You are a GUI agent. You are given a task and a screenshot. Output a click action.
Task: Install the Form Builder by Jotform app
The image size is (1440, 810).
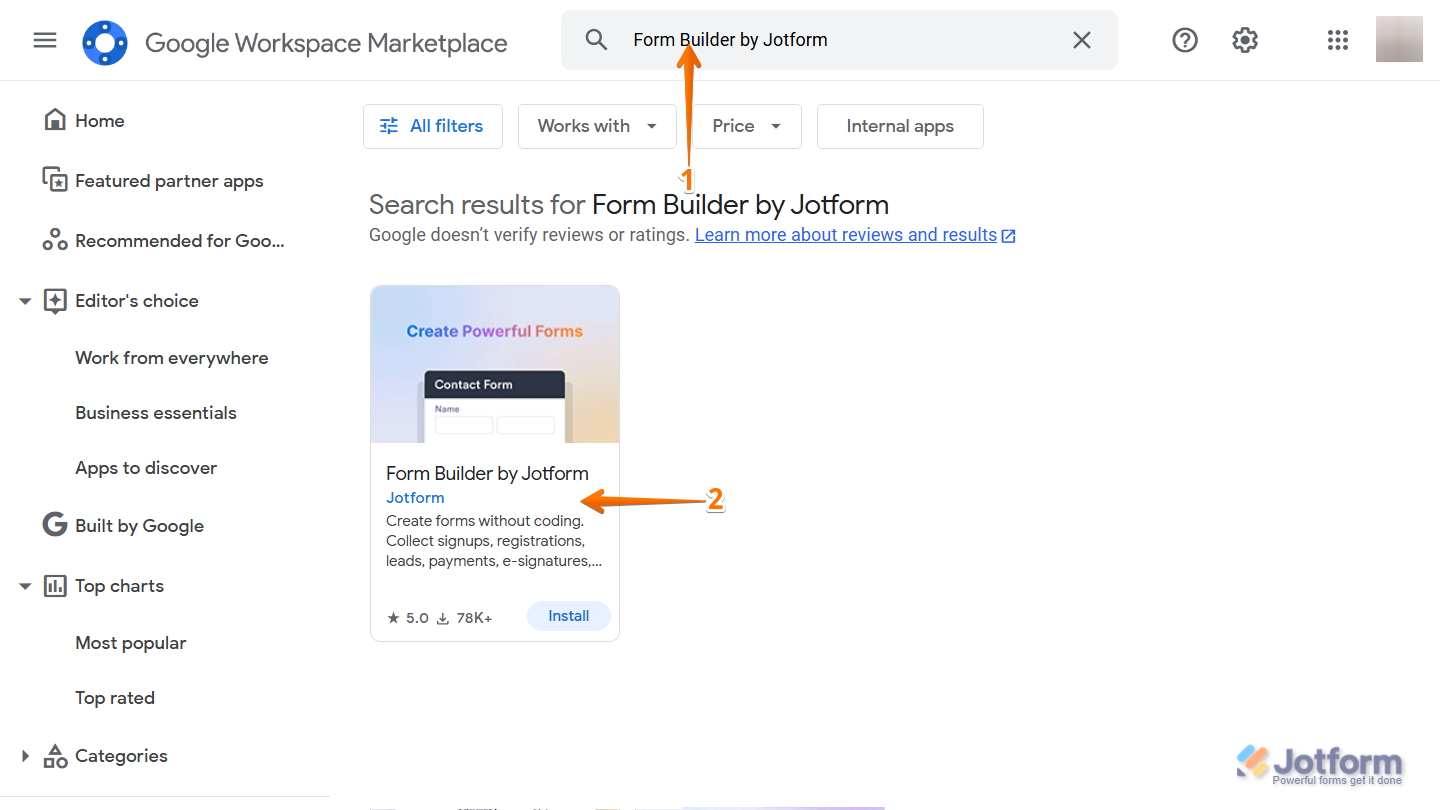pyautogui.click(x=569, y=616)
